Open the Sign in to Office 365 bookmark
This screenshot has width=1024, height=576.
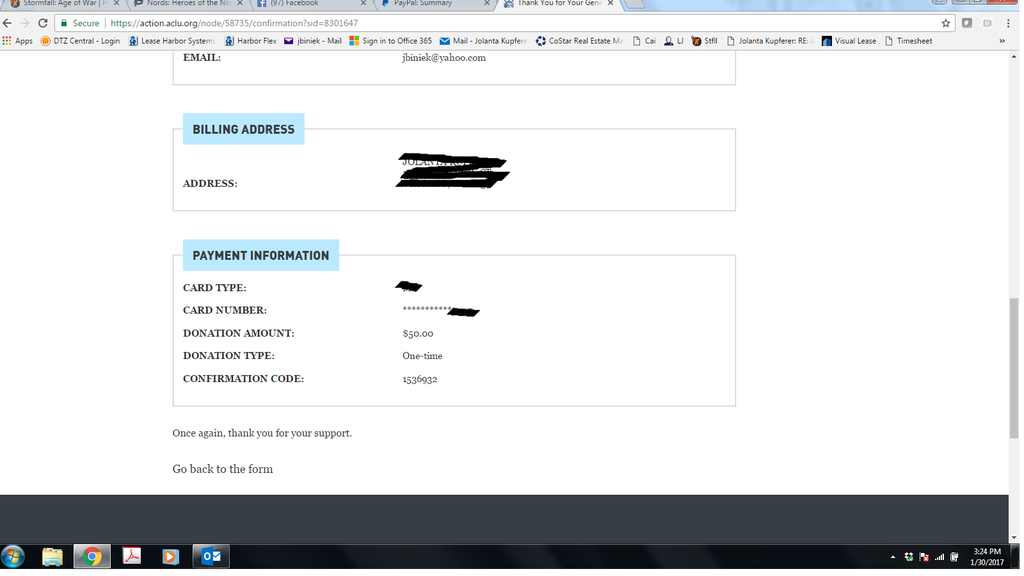(391, 40)
